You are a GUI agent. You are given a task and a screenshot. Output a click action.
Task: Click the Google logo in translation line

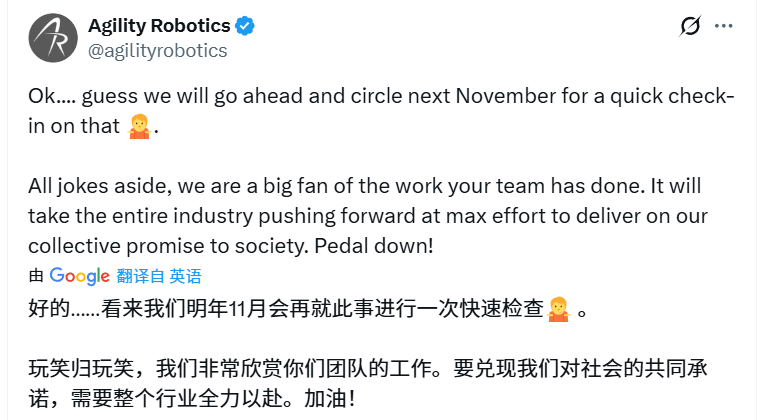coord(79,276)
